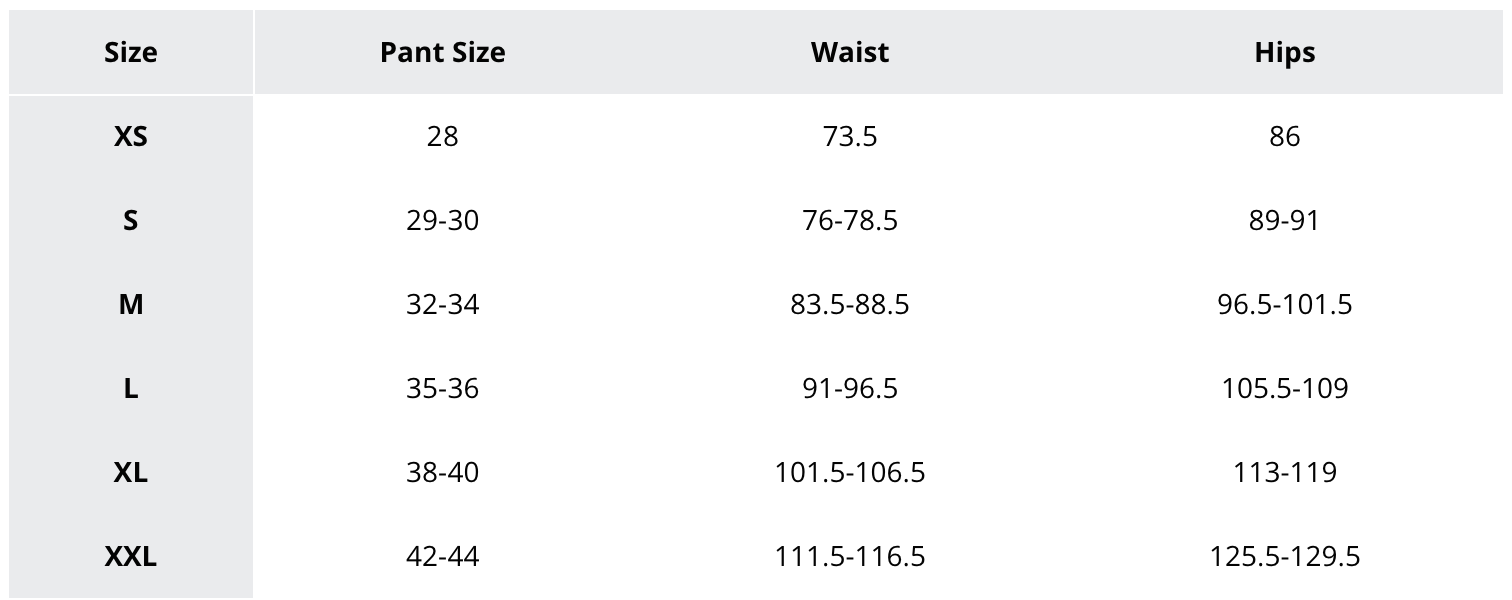
Task: Click the Hips column header
Action: click(1285, 52)
